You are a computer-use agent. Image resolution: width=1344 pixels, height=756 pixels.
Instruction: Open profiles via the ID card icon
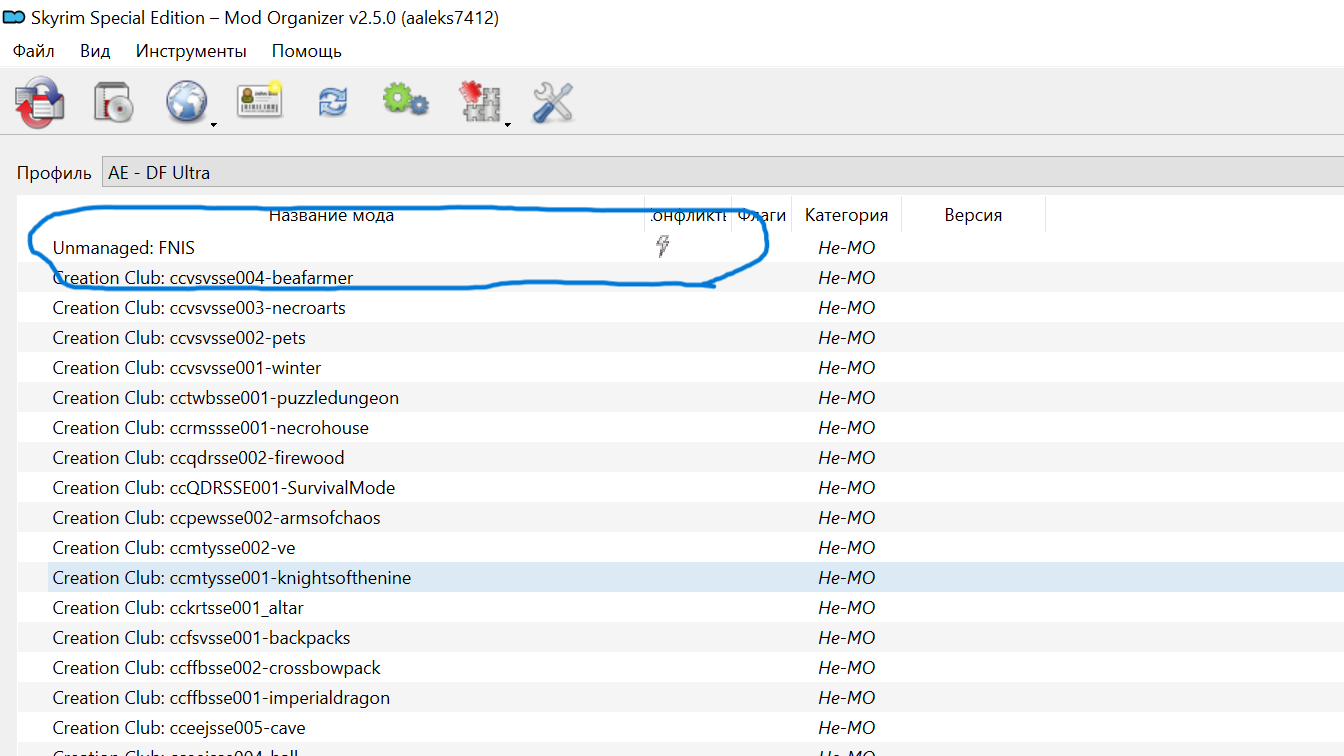pos(259,101)
